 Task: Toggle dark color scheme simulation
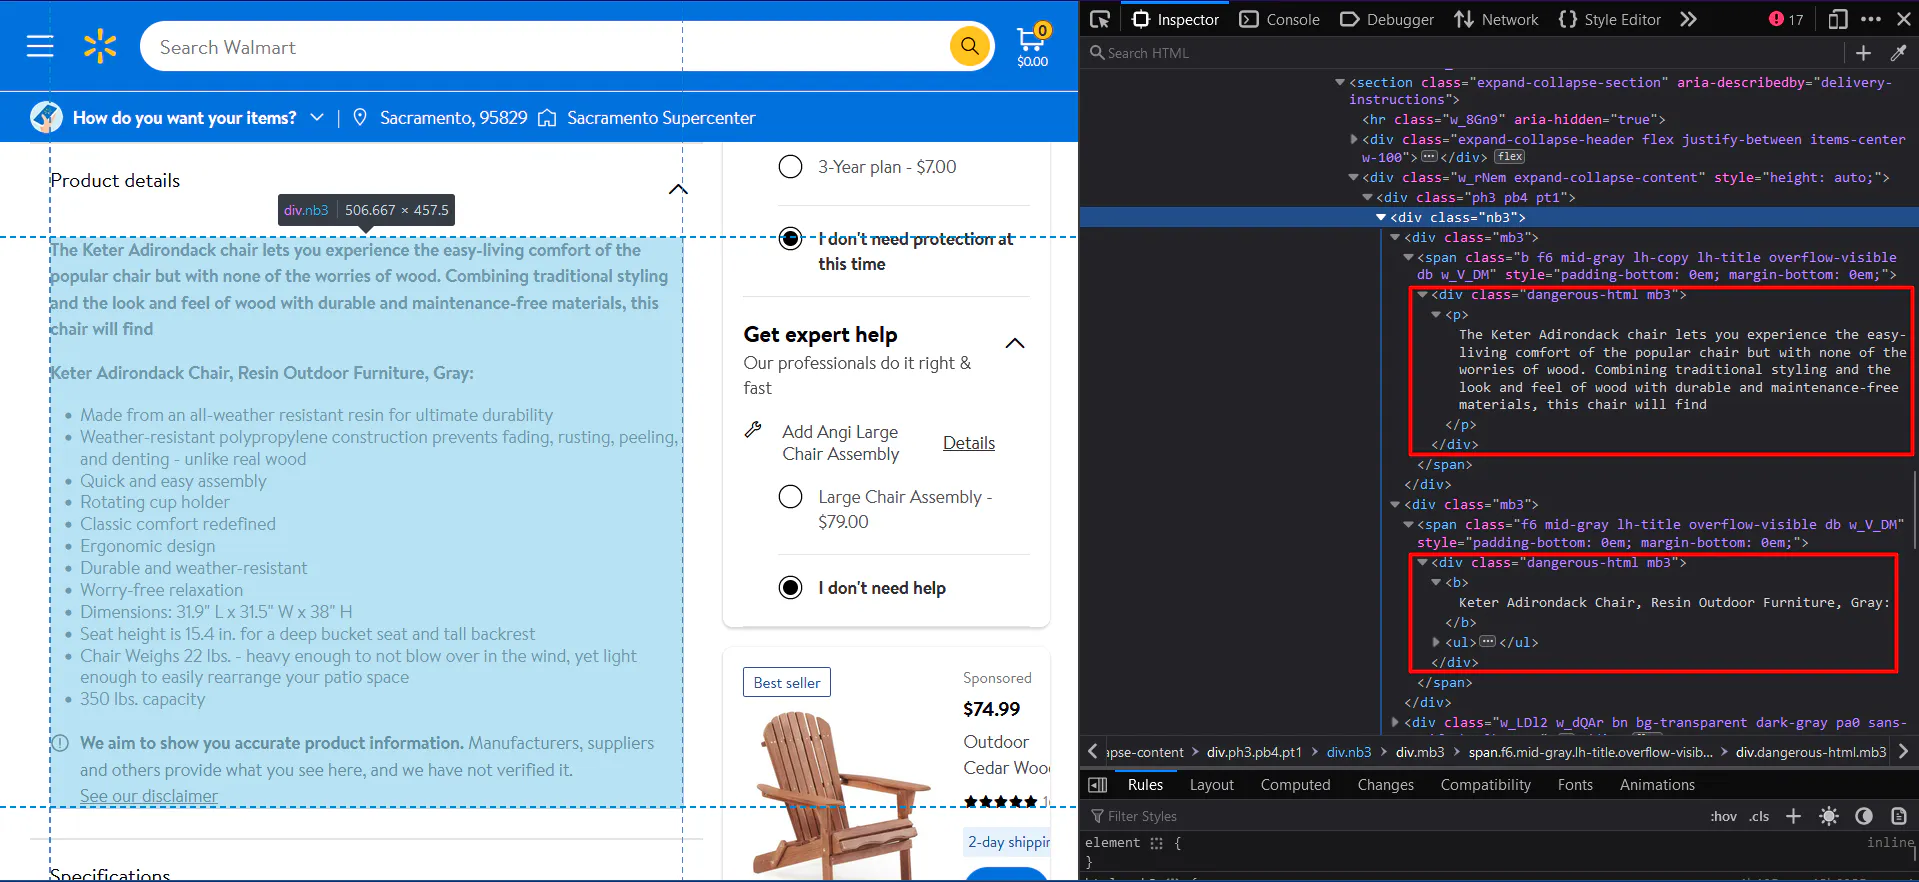coord(1864,816)
